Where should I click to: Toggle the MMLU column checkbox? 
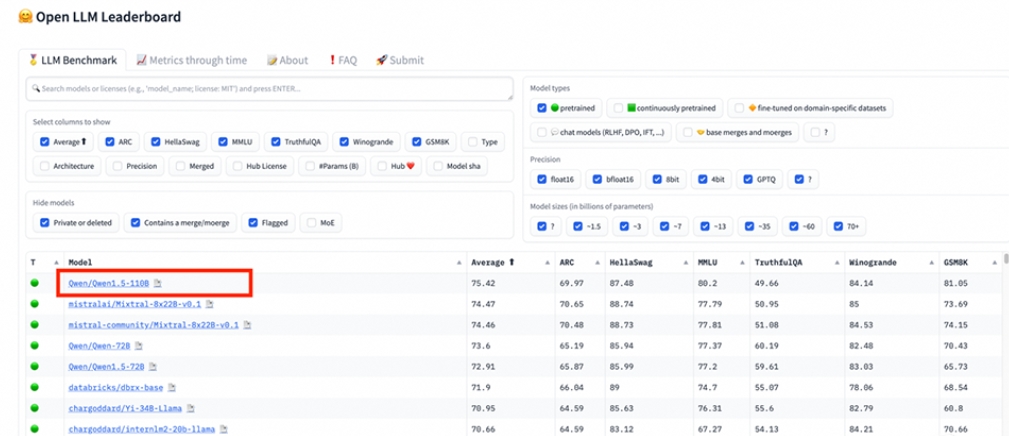(223, 142)
